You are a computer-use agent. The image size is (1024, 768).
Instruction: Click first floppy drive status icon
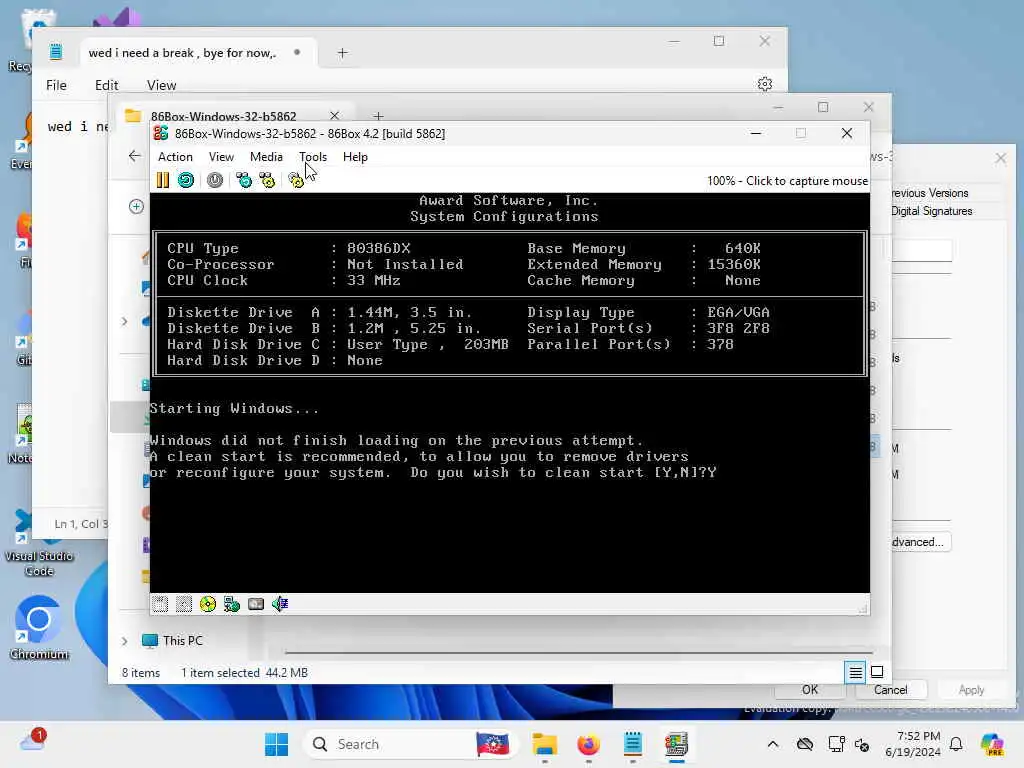(160, 604)
